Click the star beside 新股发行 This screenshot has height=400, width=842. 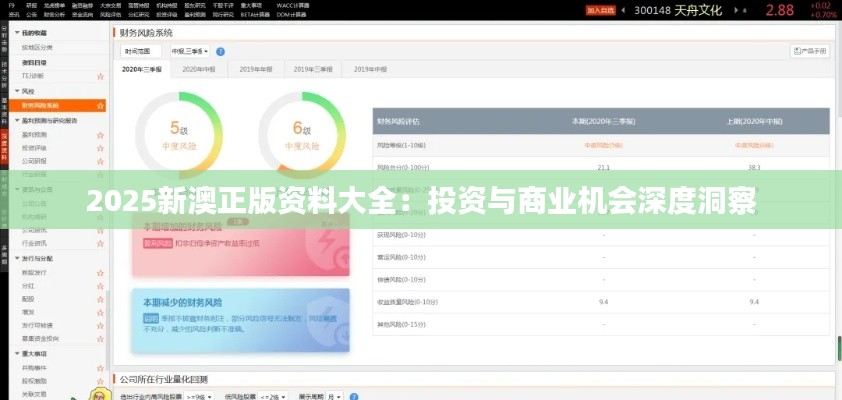(x=100, y=271)
